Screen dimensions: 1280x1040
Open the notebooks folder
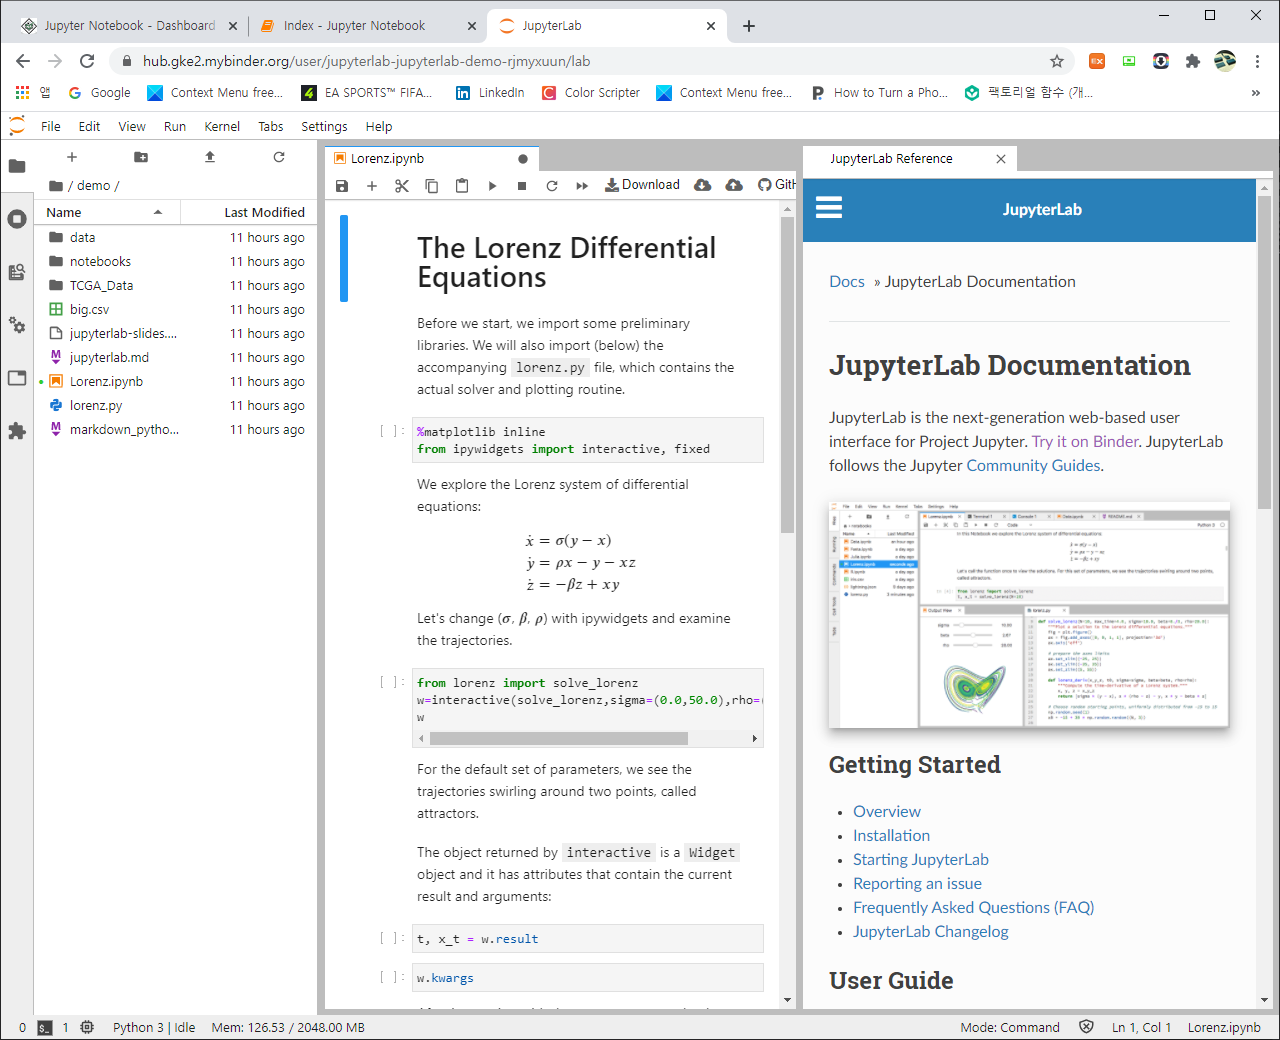[176, 262]
